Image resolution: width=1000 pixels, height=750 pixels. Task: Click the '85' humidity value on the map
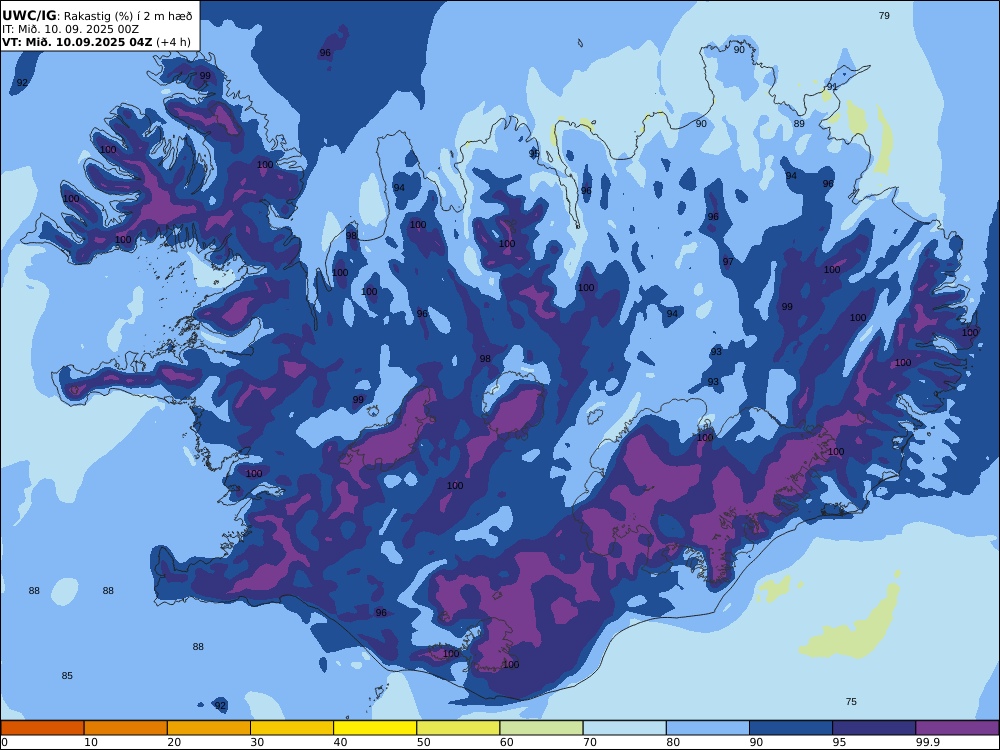point(67,675)
